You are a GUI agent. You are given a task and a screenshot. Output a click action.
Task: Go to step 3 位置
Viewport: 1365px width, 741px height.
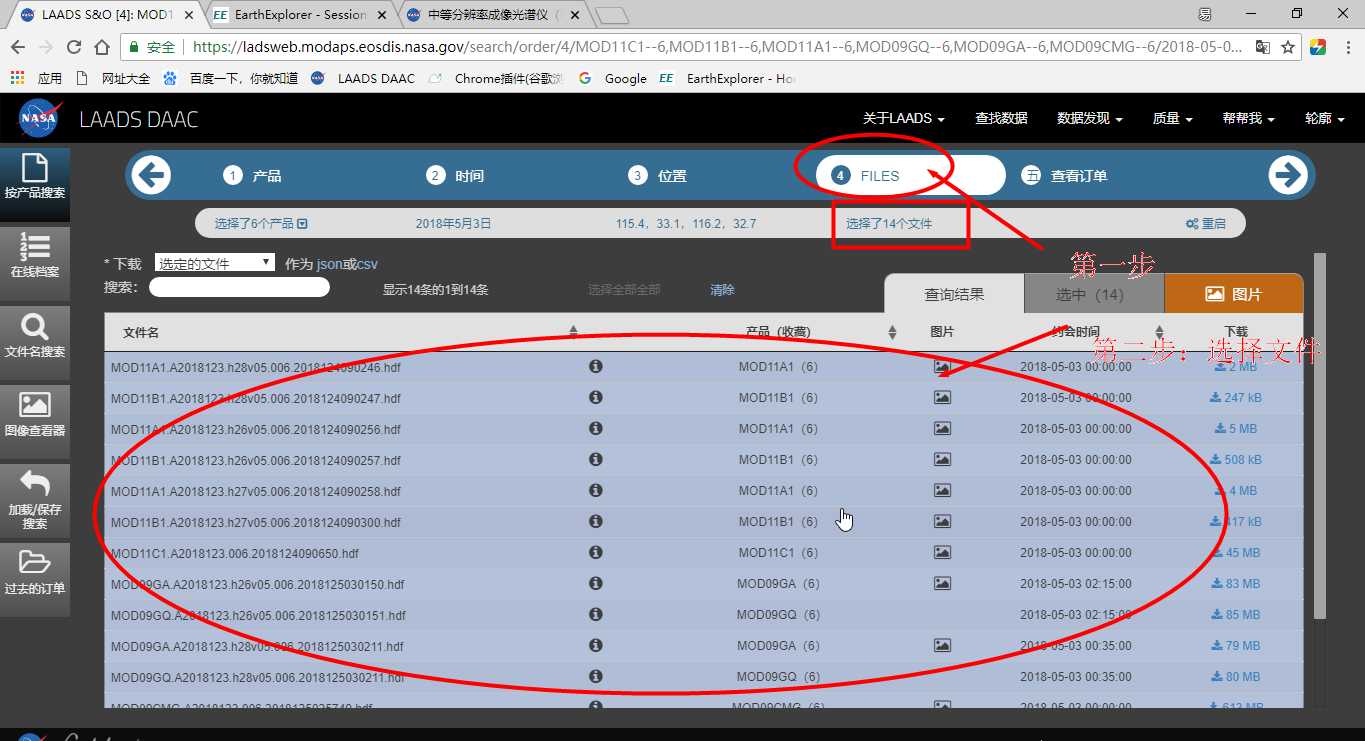(x=658, y=176)
